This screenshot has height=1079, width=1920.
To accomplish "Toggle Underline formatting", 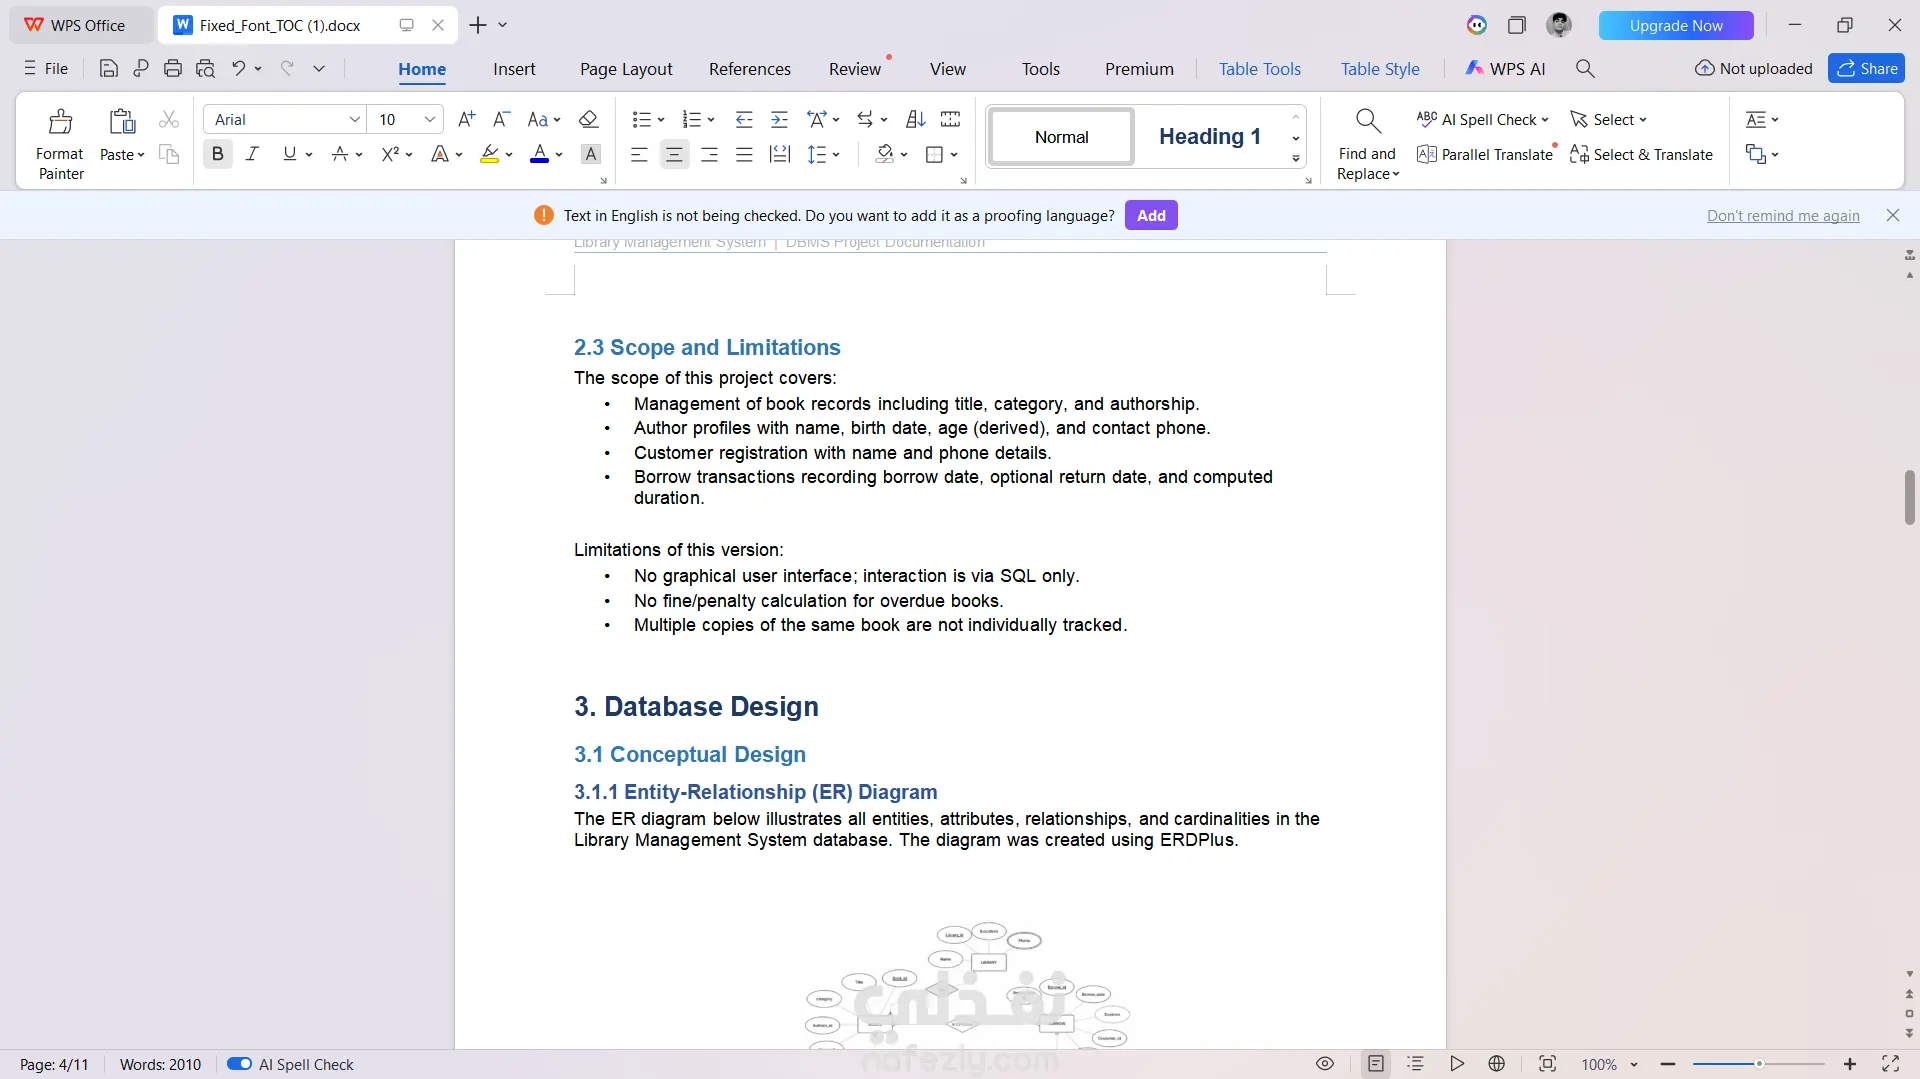I will [x=289, y=154].
